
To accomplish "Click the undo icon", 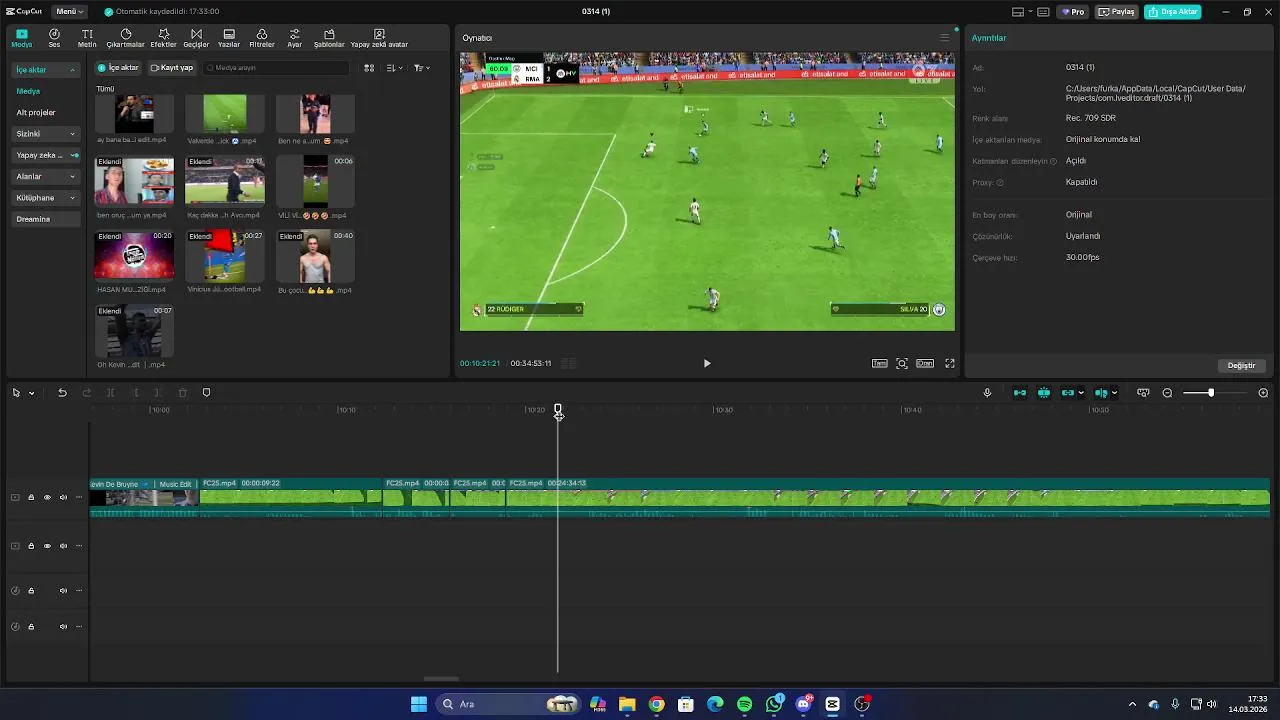I will pyautogui.click(x=62, y=393).
